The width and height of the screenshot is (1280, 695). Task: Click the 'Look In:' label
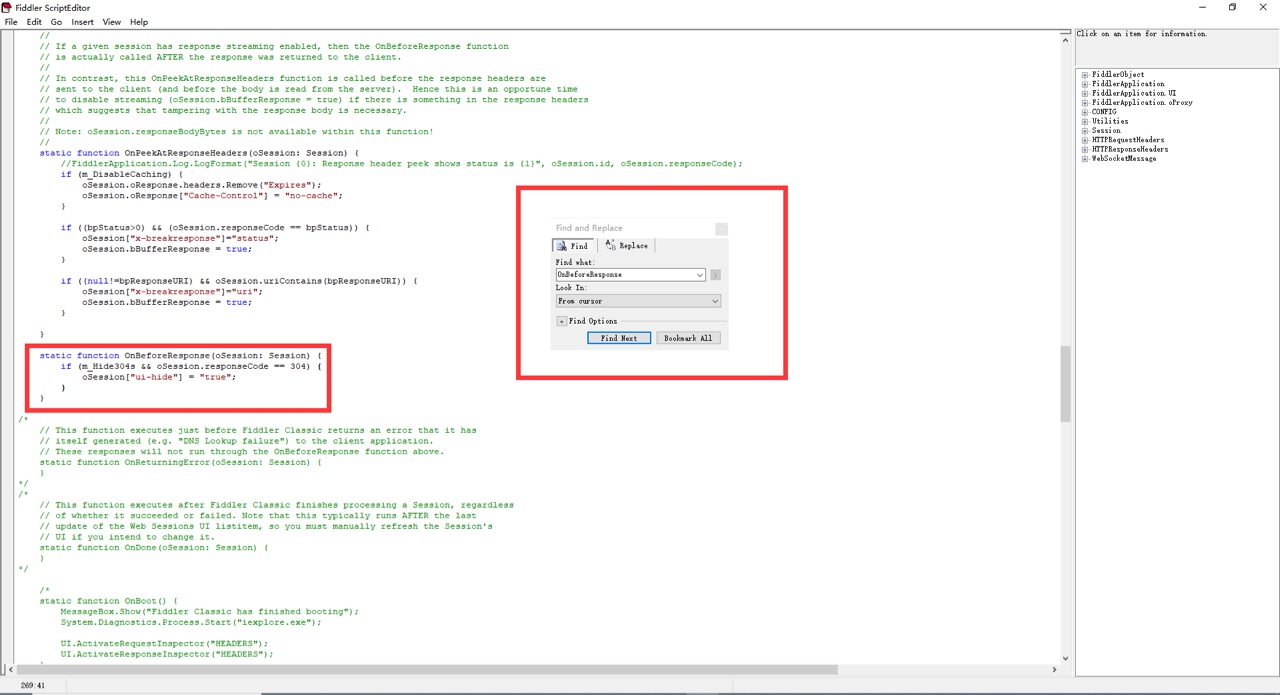(571, 288)
